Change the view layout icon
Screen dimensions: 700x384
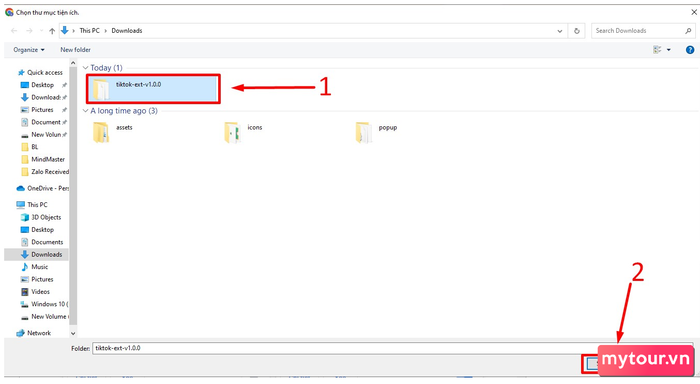657,50
